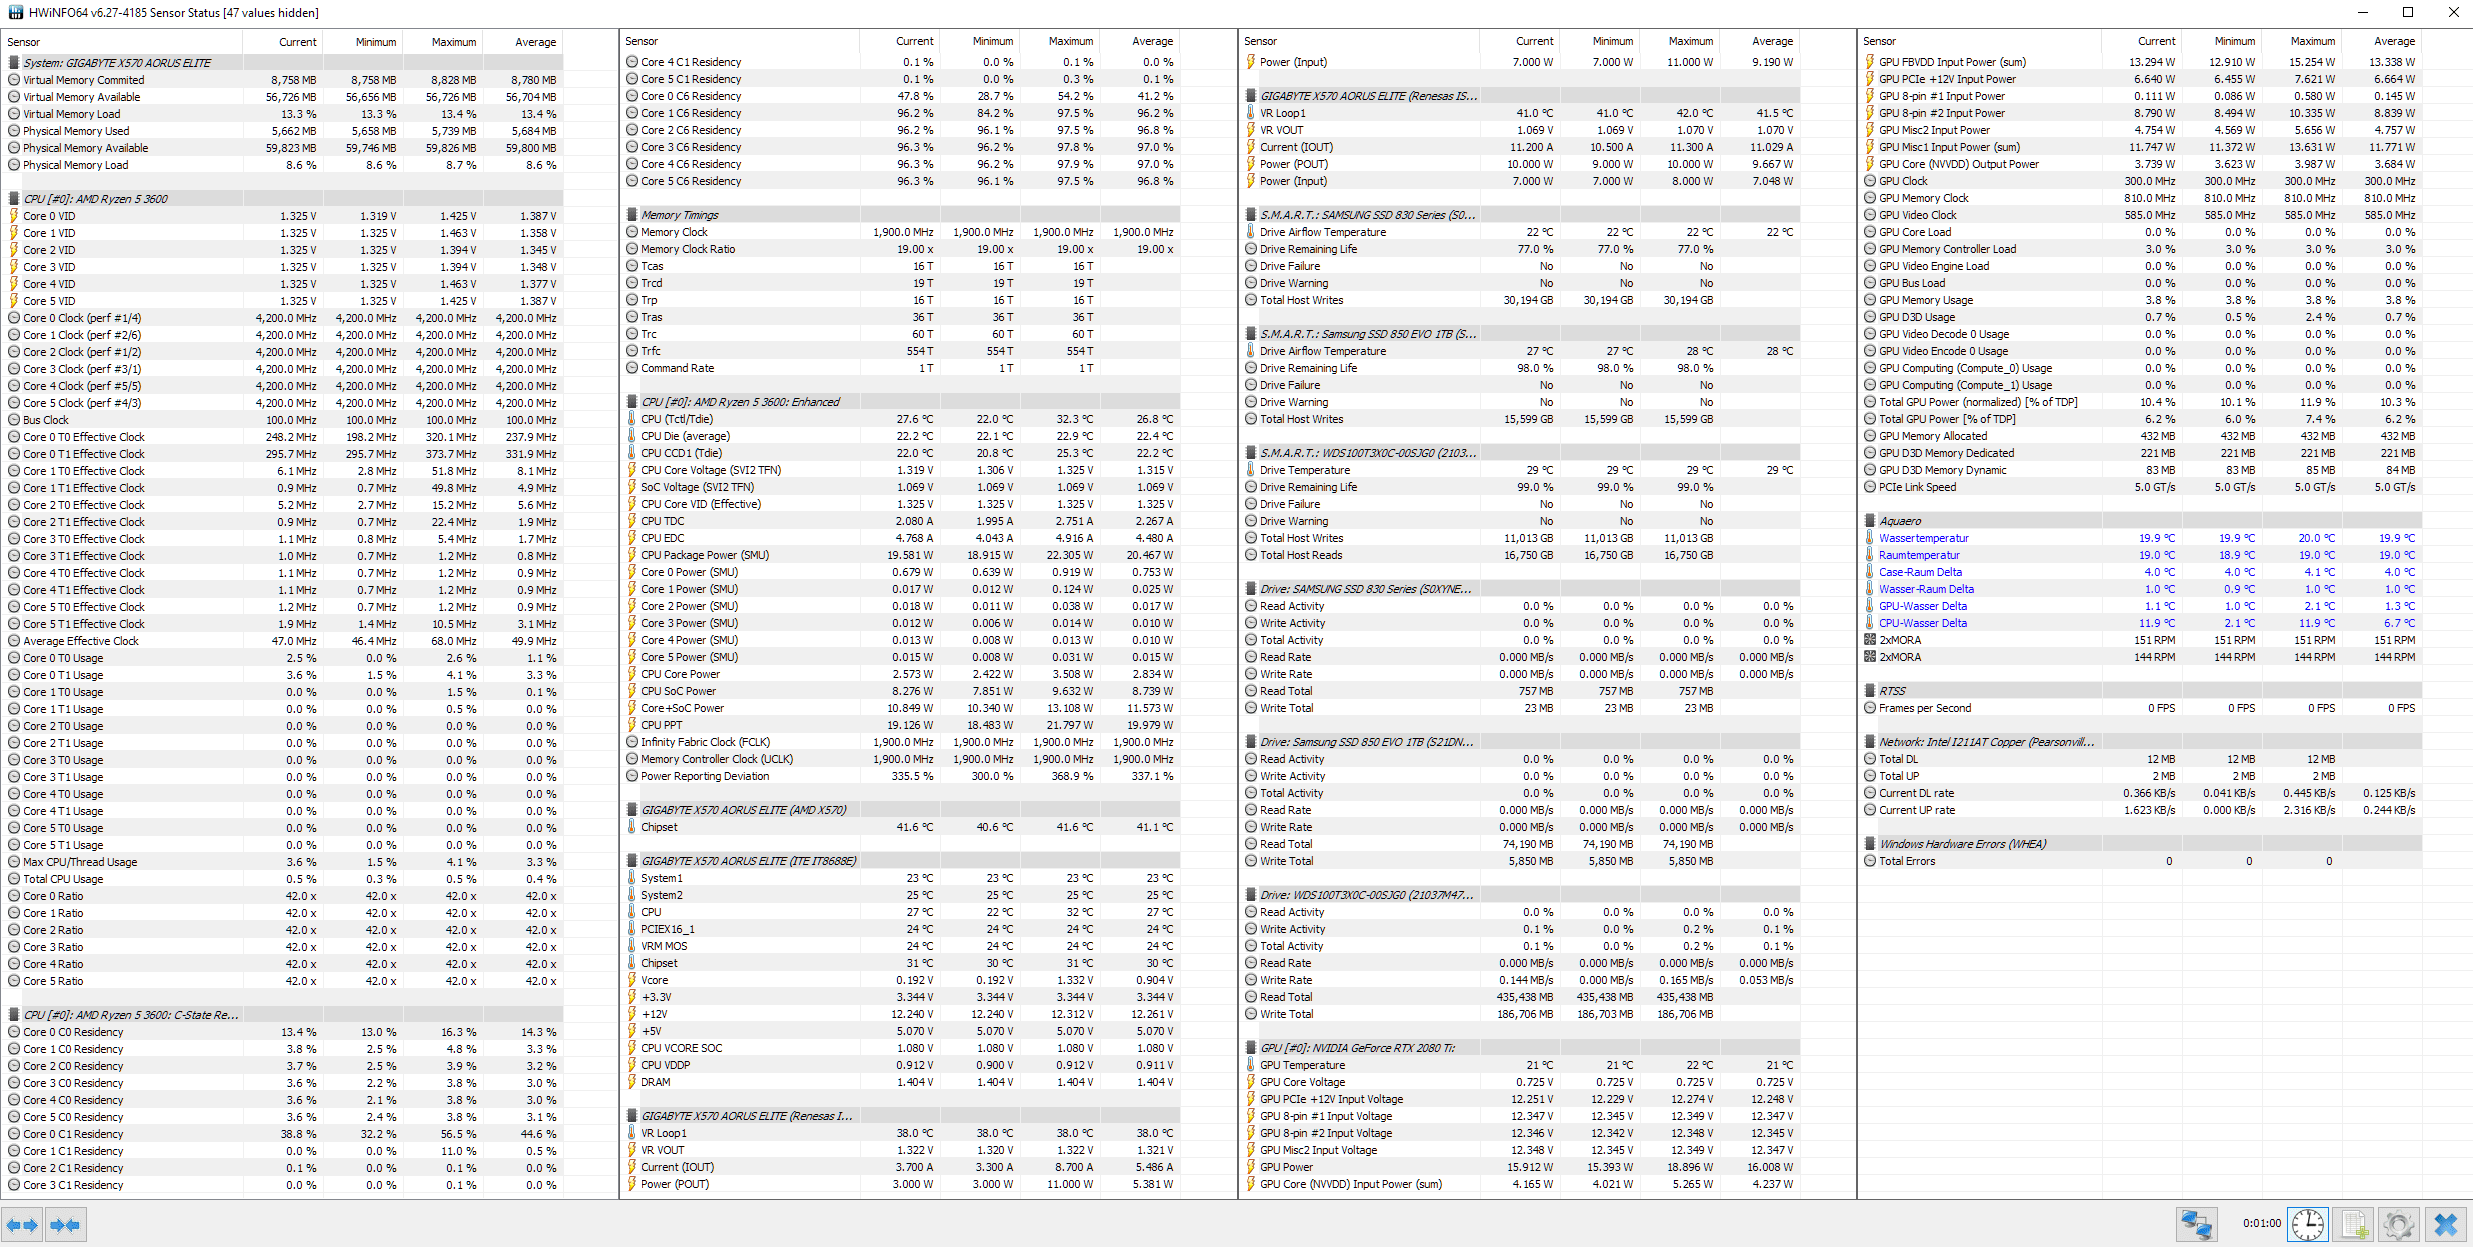Viewport: 2473px width, 1247px height.
Task: Click the Average column header in the fourth panel
Action: 2382,41
